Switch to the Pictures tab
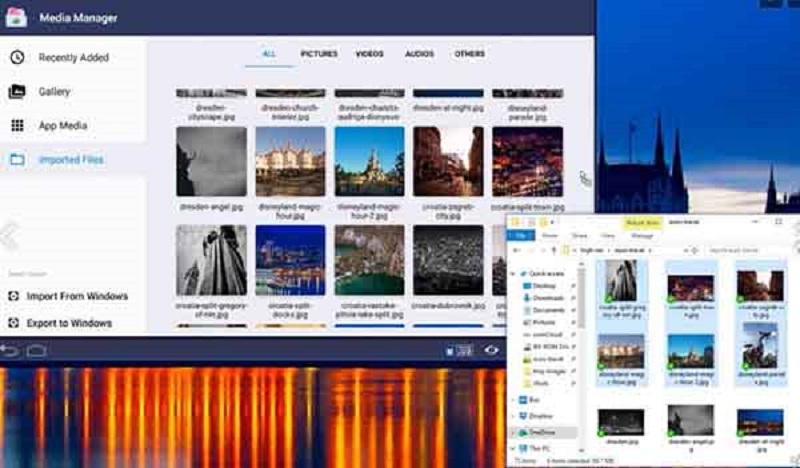Screen dimensions: 800x468 319,54
